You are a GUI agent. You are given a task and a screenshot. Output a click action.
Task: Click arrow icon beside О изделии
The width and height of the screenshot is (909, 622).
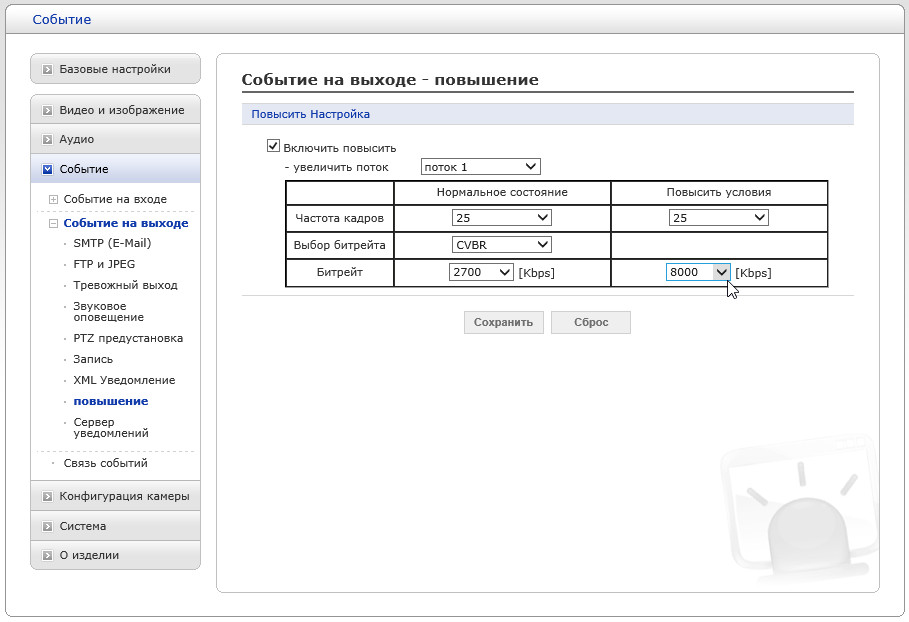point(47,555)
